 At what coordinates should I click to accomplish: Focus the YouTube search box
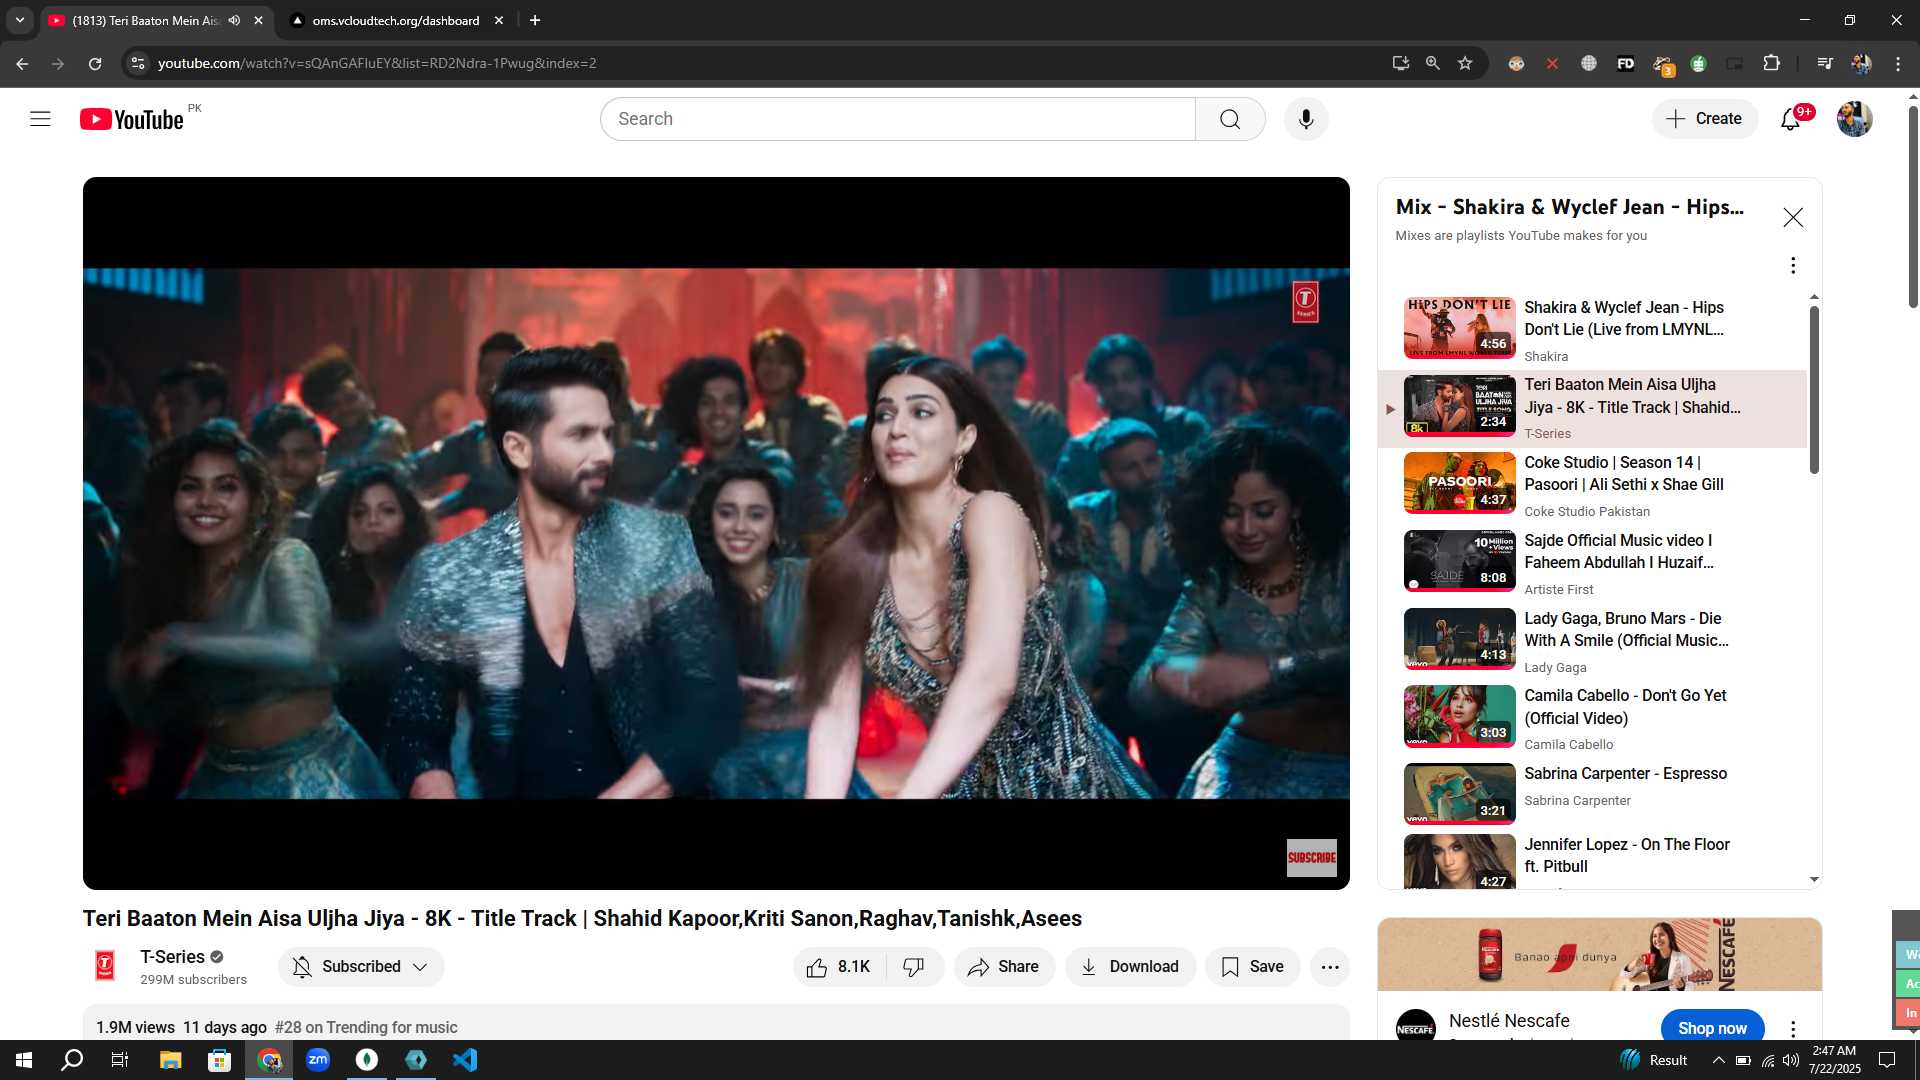[898, 119]
